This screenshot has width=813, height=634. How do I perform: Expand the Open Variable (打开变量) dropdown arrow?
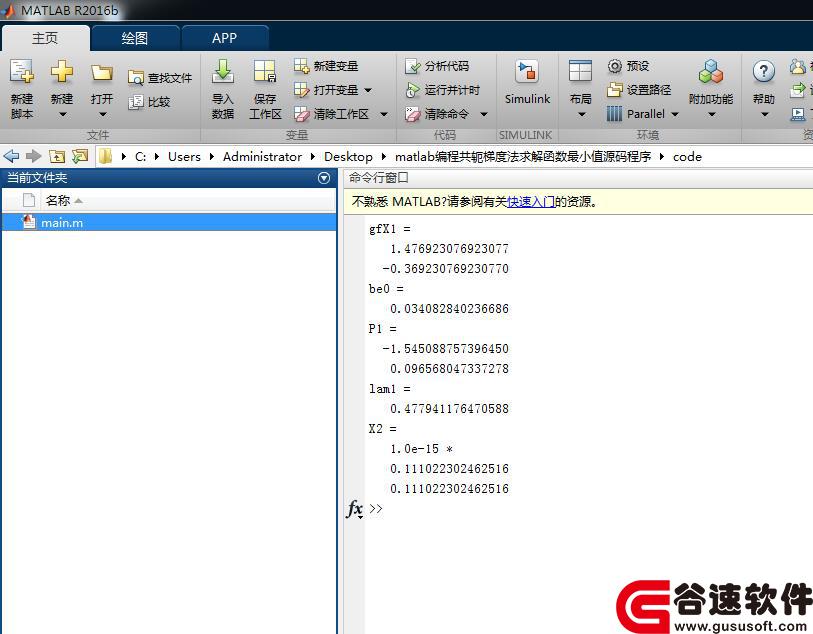(x=368, y=90)
